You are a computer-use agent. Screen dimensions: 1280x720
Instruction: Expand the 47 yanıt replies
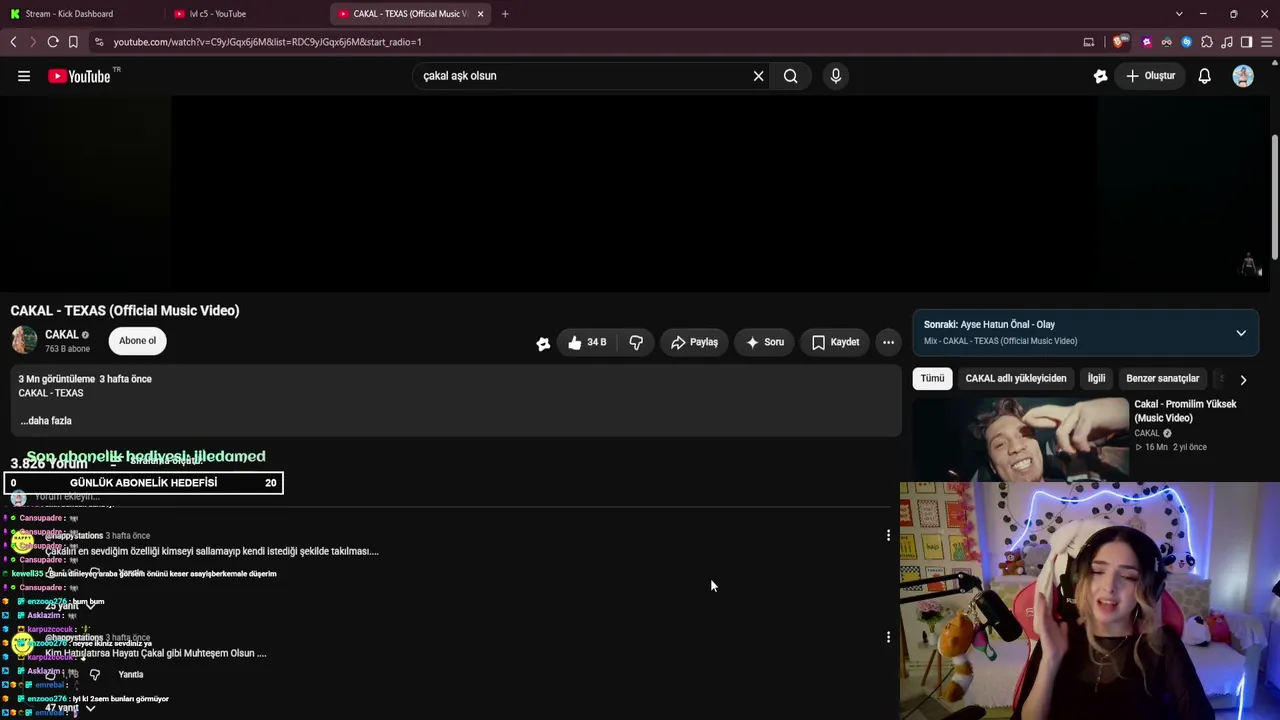click(x=70, y=708)
